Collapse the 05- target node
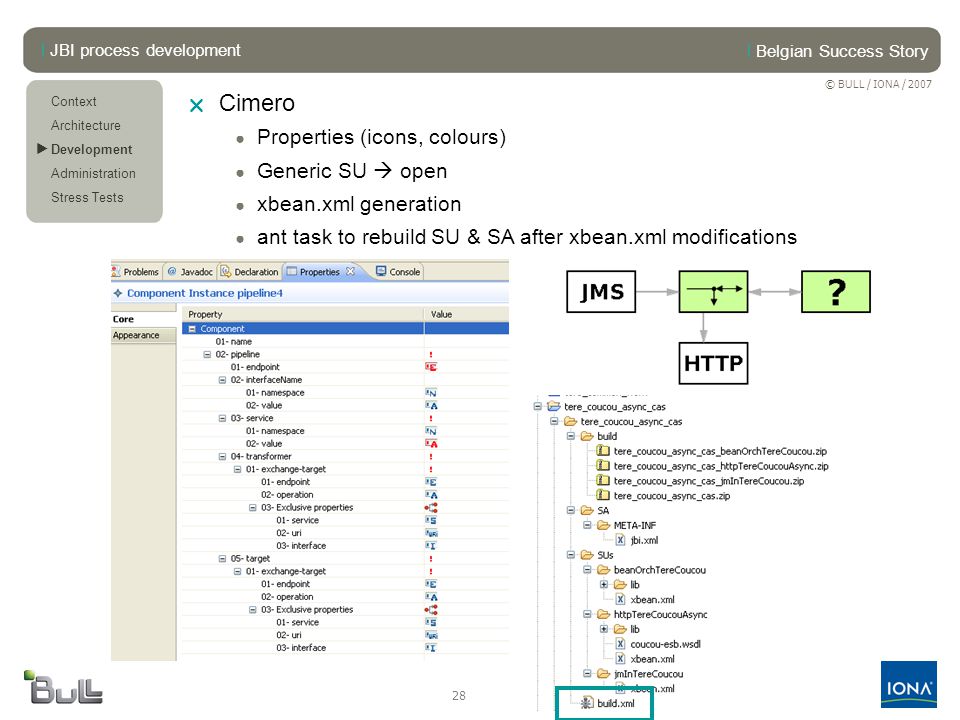 [x=222, y=558]
